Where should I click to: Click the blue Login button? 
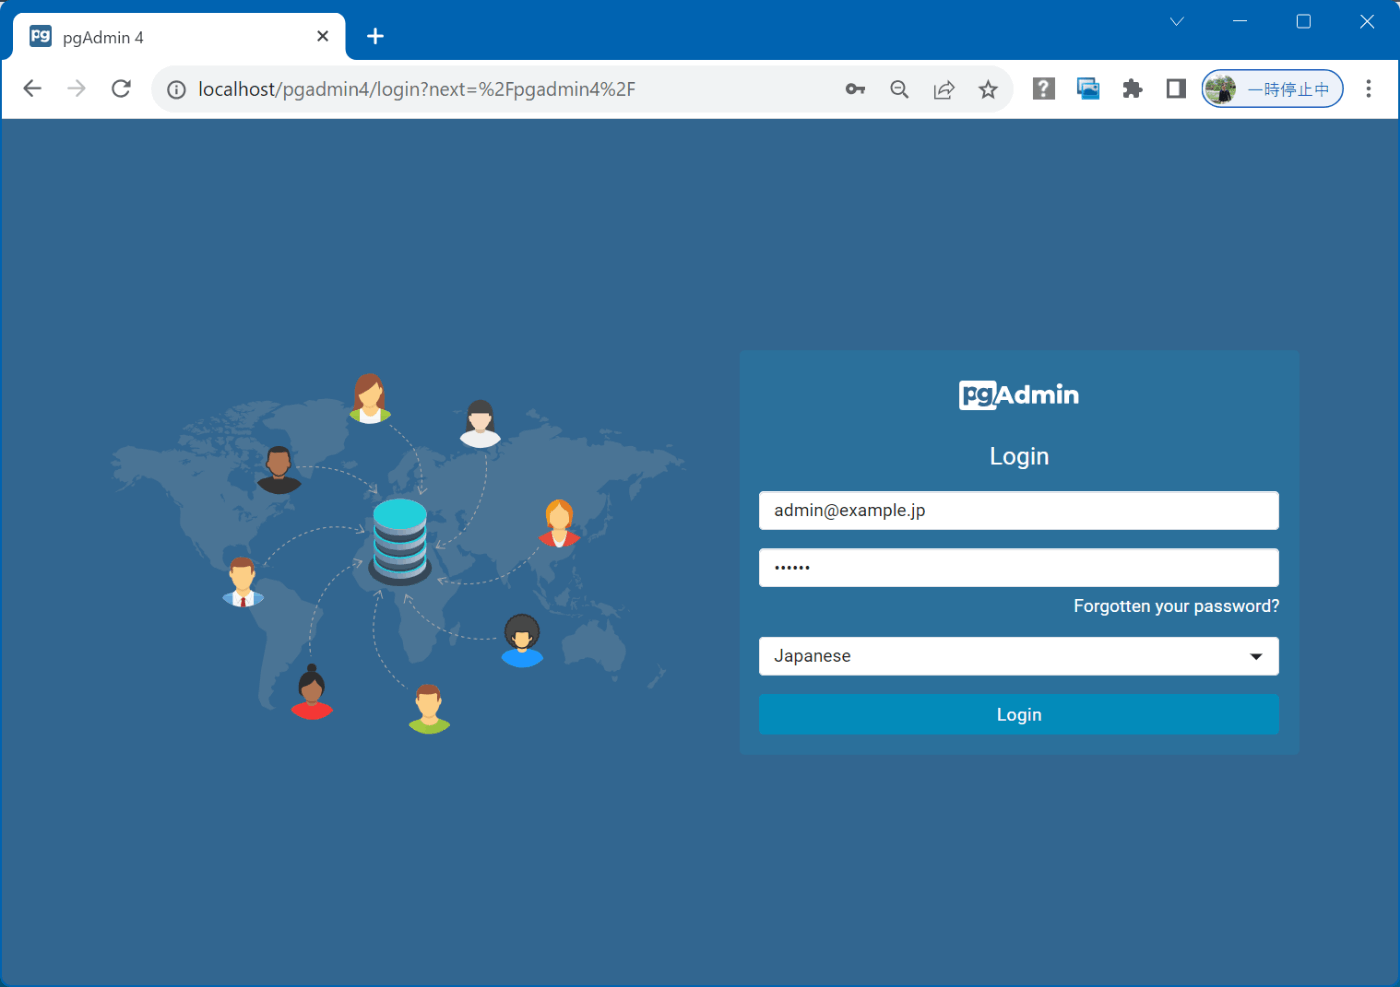(x=1019, y=714)
